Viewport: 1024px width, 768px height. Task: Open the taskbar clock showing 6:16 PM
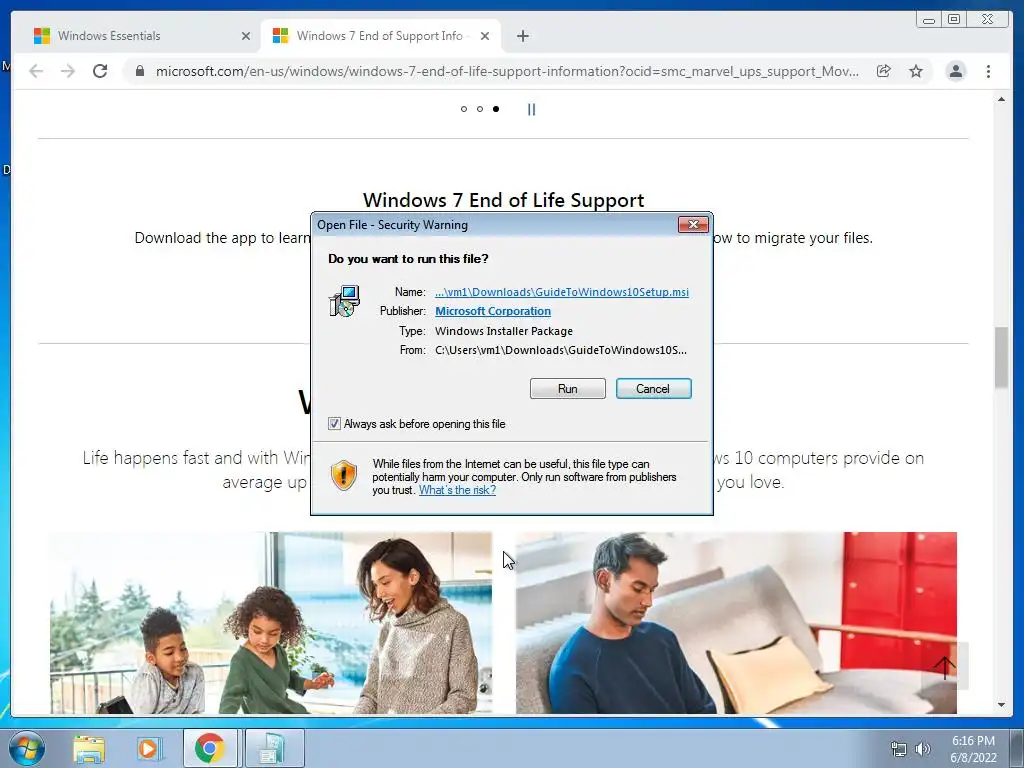(973, 749)
